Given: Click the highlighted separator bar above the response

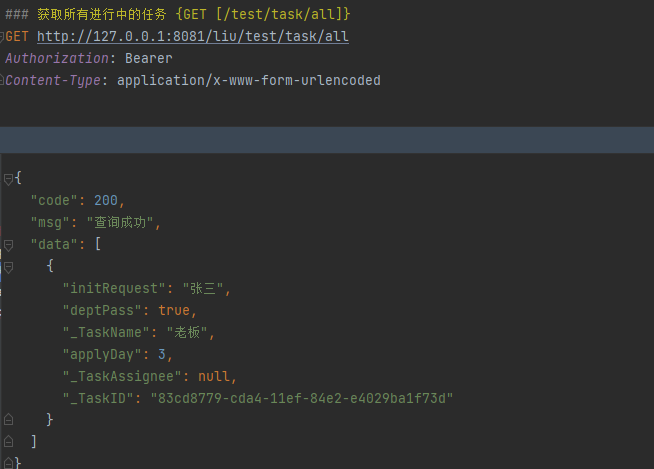Looking at the screenshot, I should 327,140.
